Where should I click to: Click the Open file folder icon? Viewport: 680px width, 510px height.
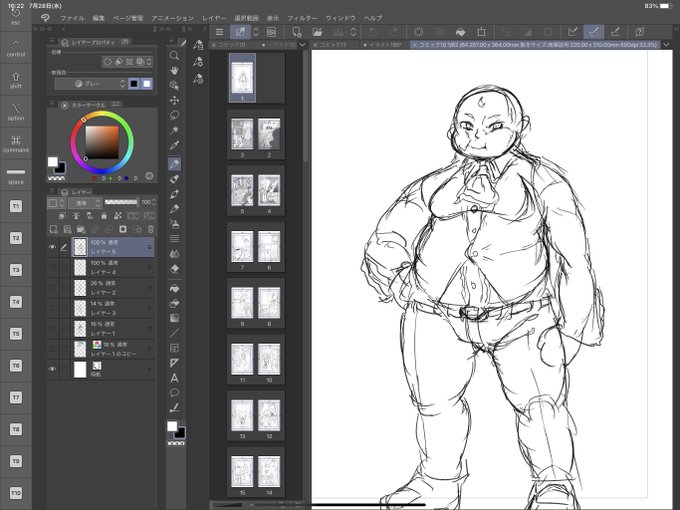point(317,32)
